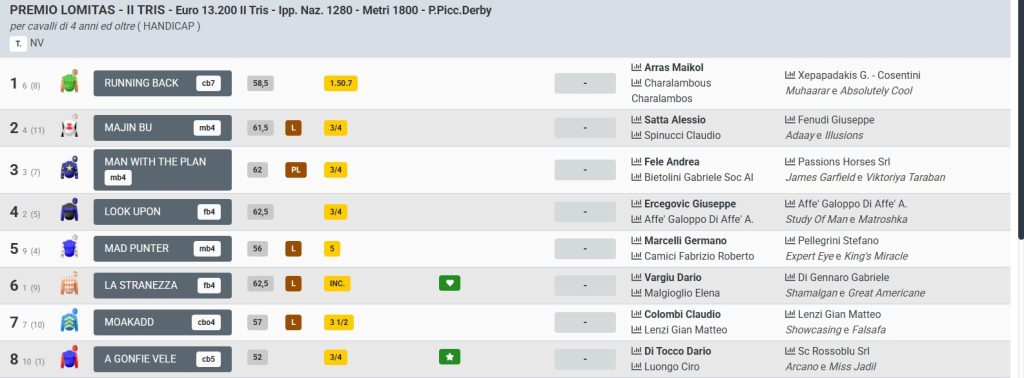Image resolution: width=1024 pixels, height=378 pixels.
Task: Click the green star icon on A Gonfie Vele row
Action: pos(449,357)
